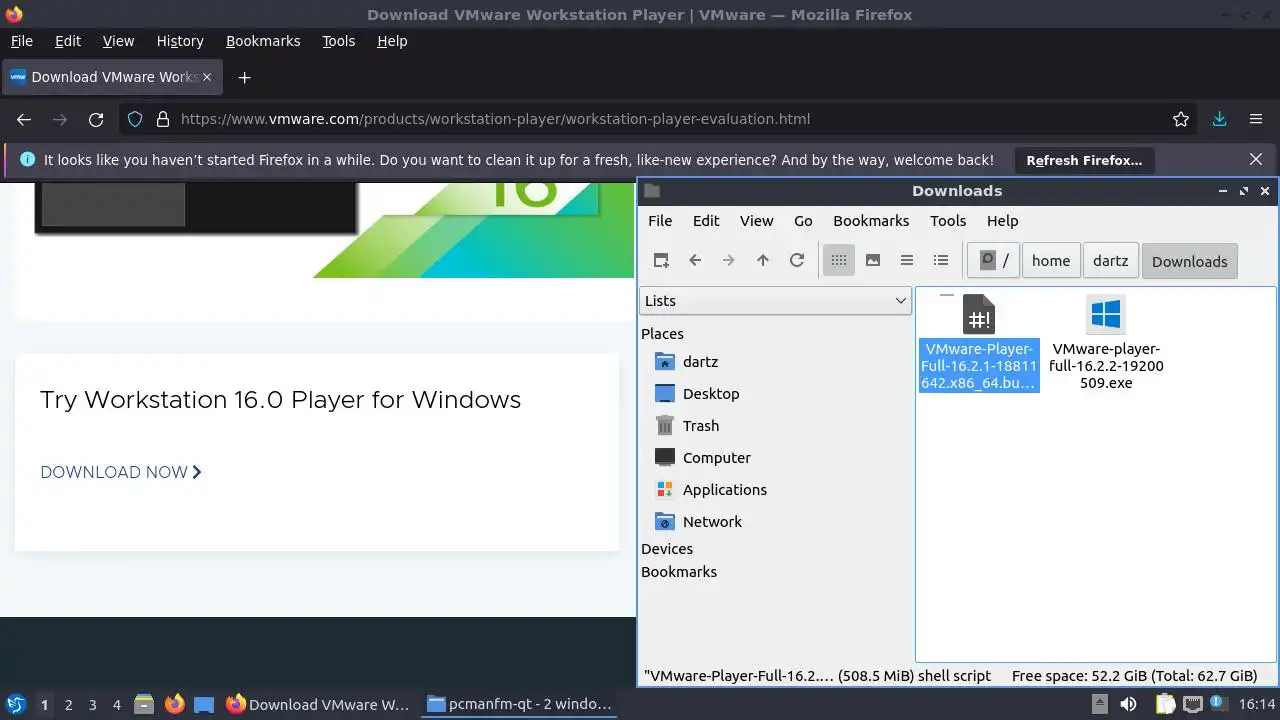Open the volume control in system tray

[x=1128, y=704]
